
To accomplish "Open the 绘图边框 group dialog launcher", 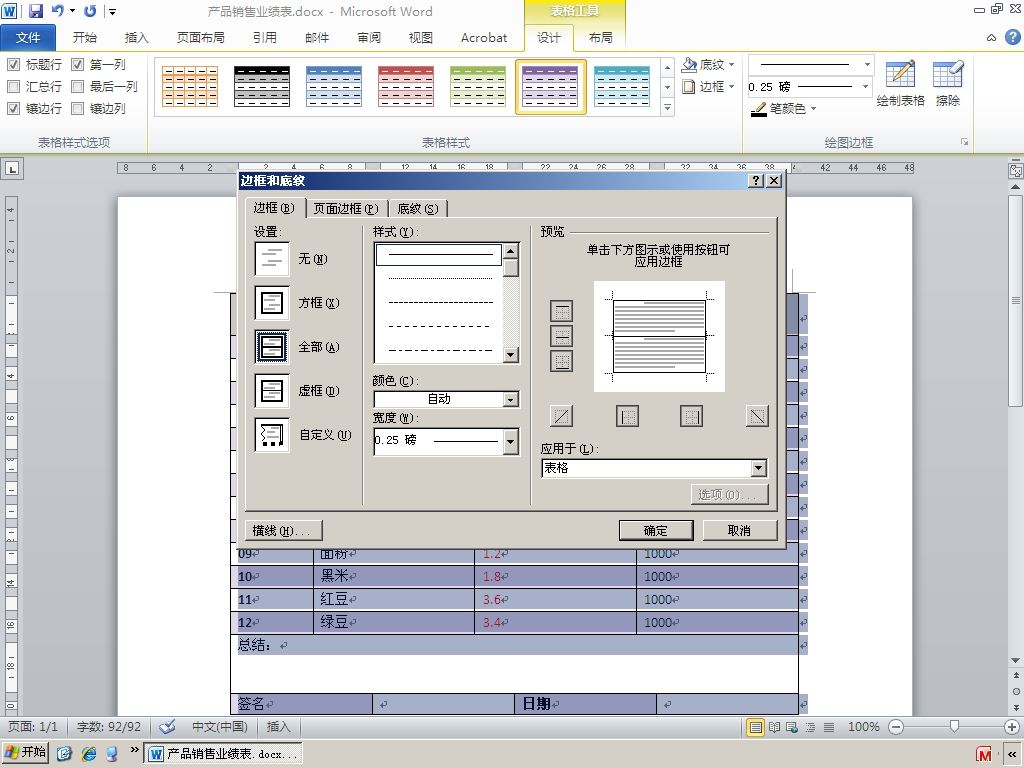I will point(964,142).
